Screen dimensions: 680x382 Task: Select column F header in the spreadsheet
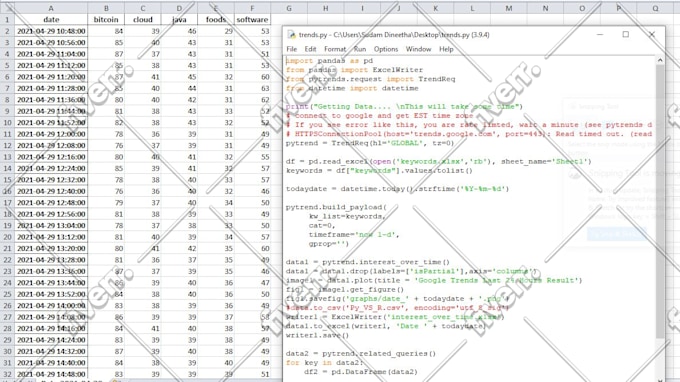click(252, 8)
